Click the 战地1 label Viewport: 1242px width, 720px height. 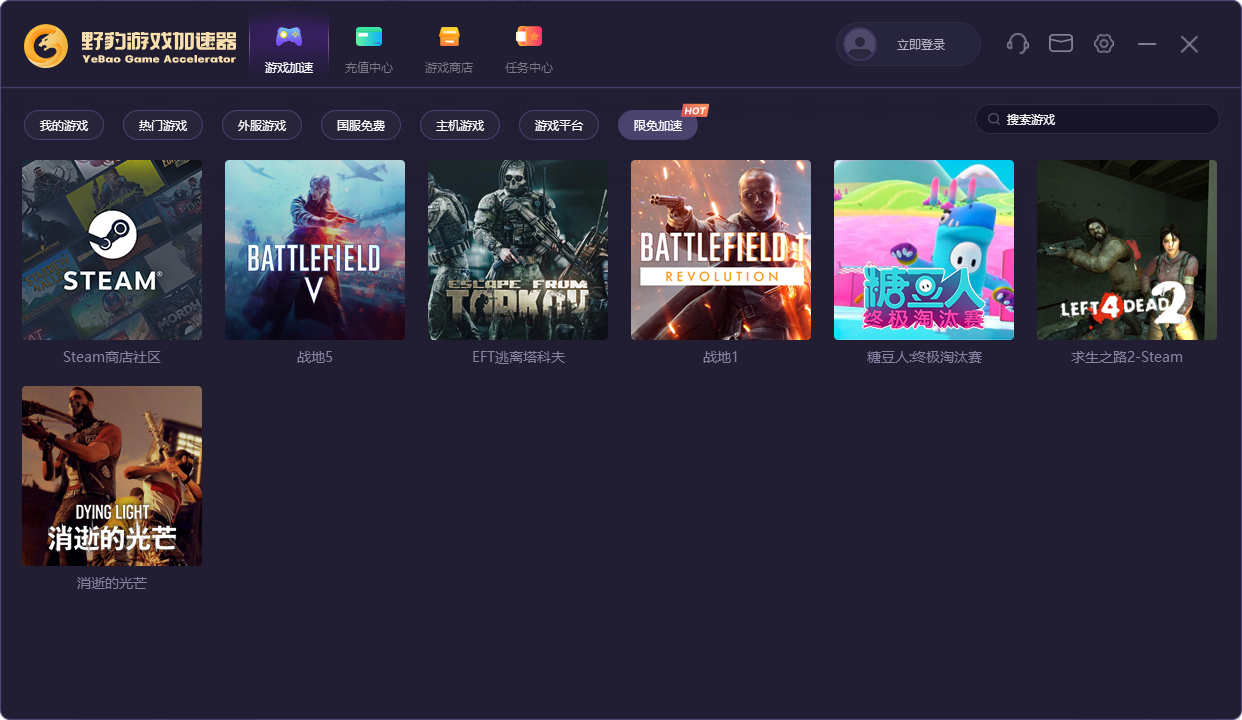click(721, 357)
